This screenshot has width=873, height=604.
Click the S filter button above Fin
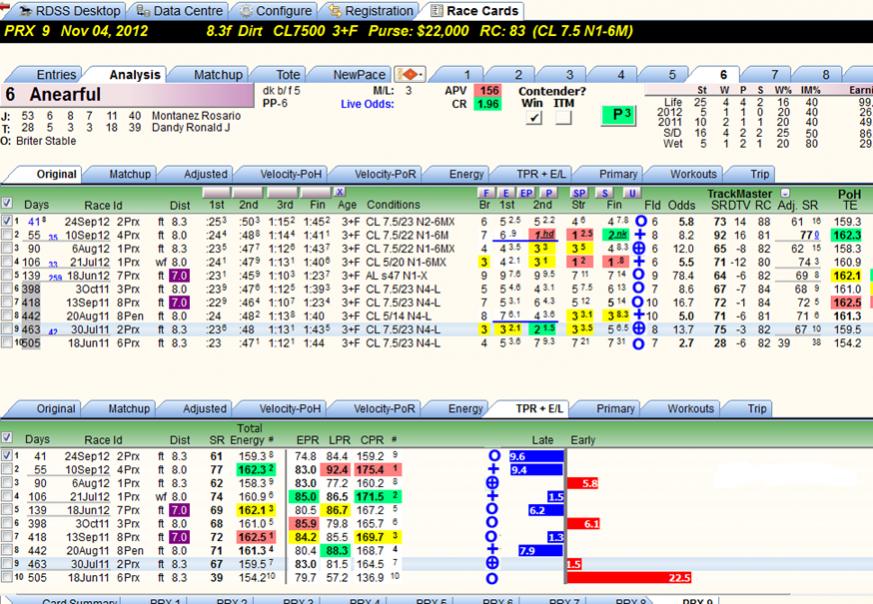[604, 193]
